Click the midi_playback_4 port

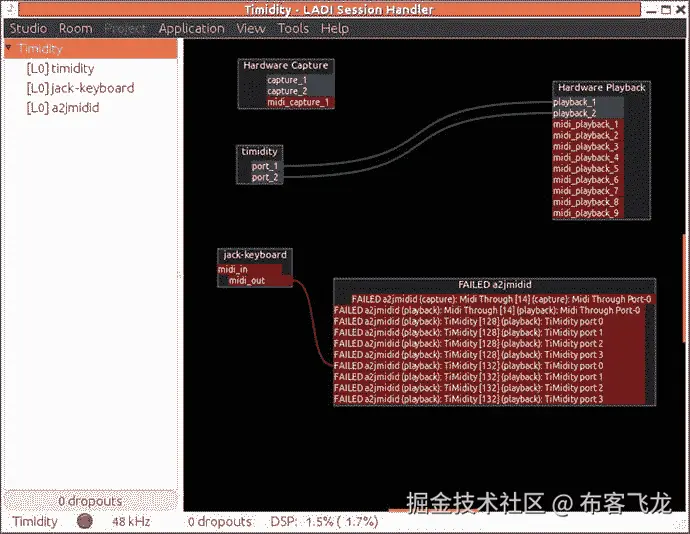pos(588,158)
